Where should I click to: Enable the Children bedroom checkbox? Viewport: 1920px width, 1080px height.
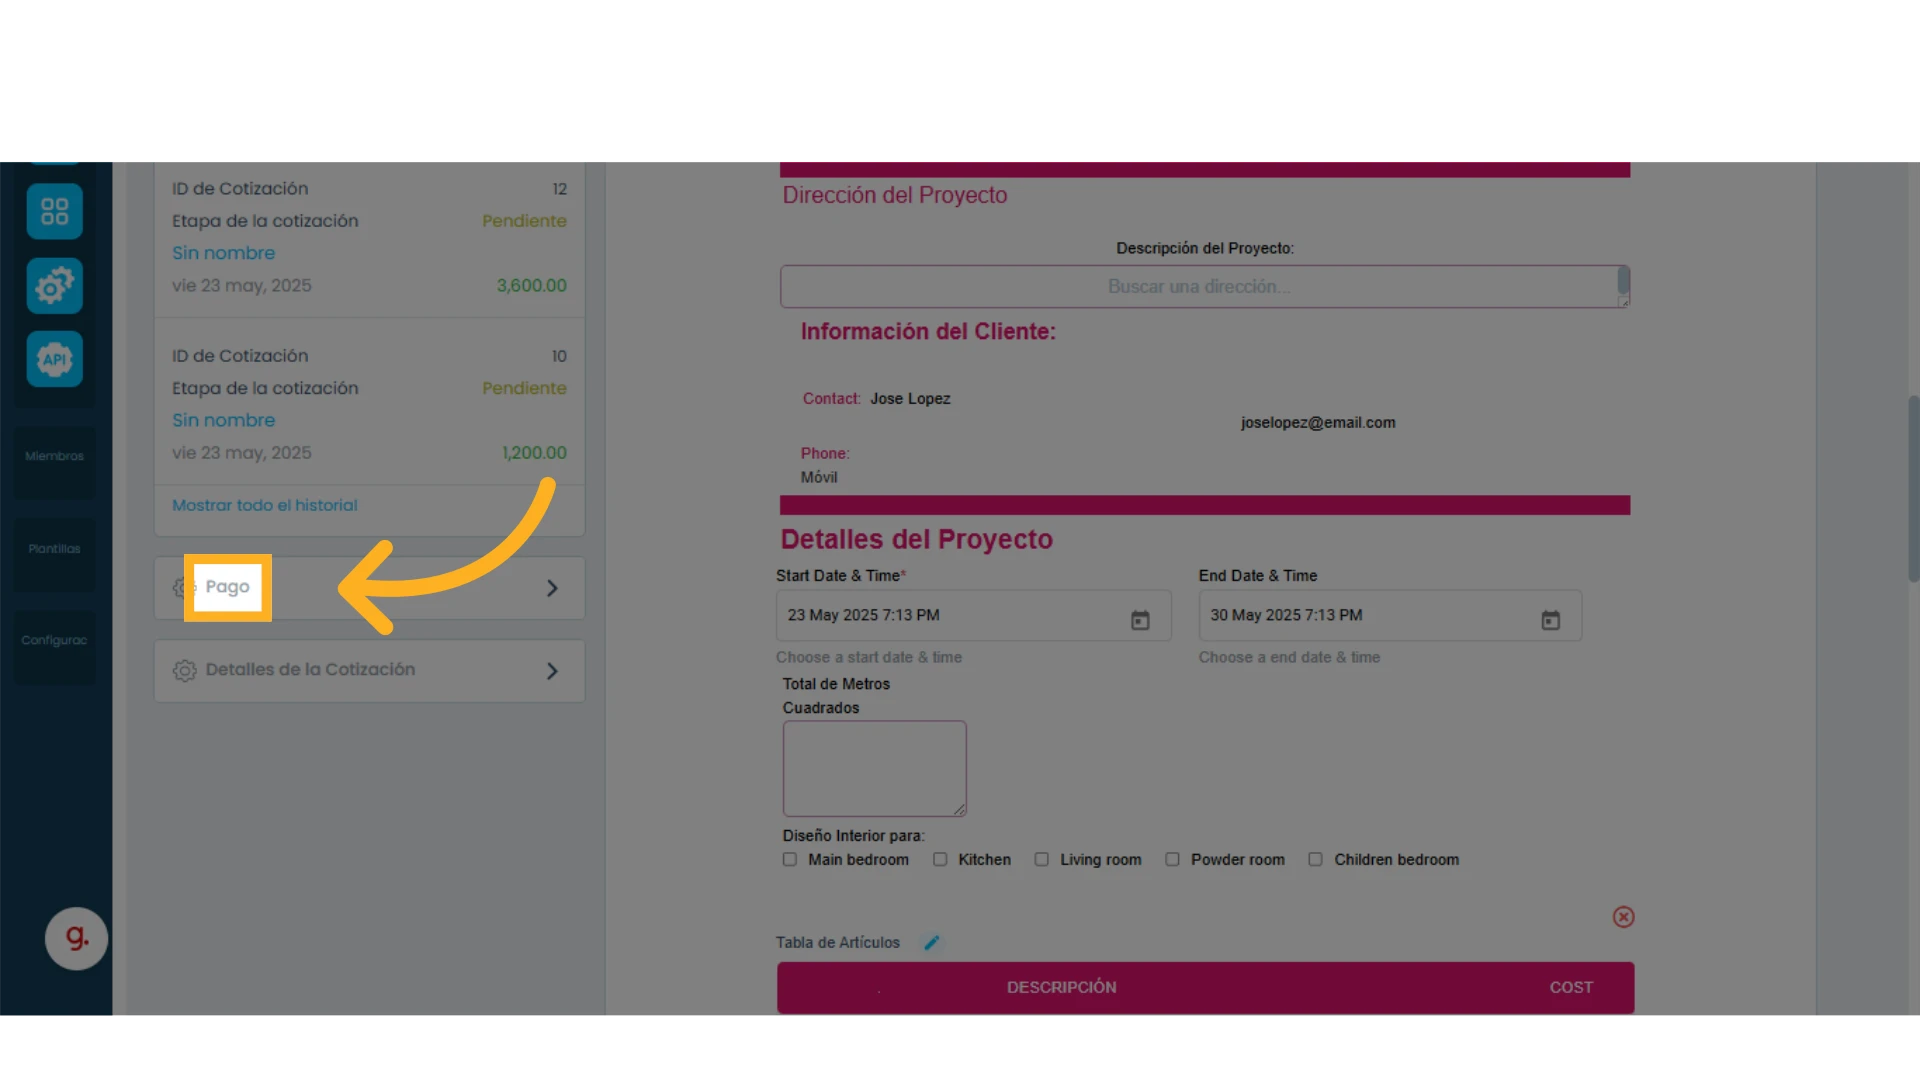coord(1315,859)
